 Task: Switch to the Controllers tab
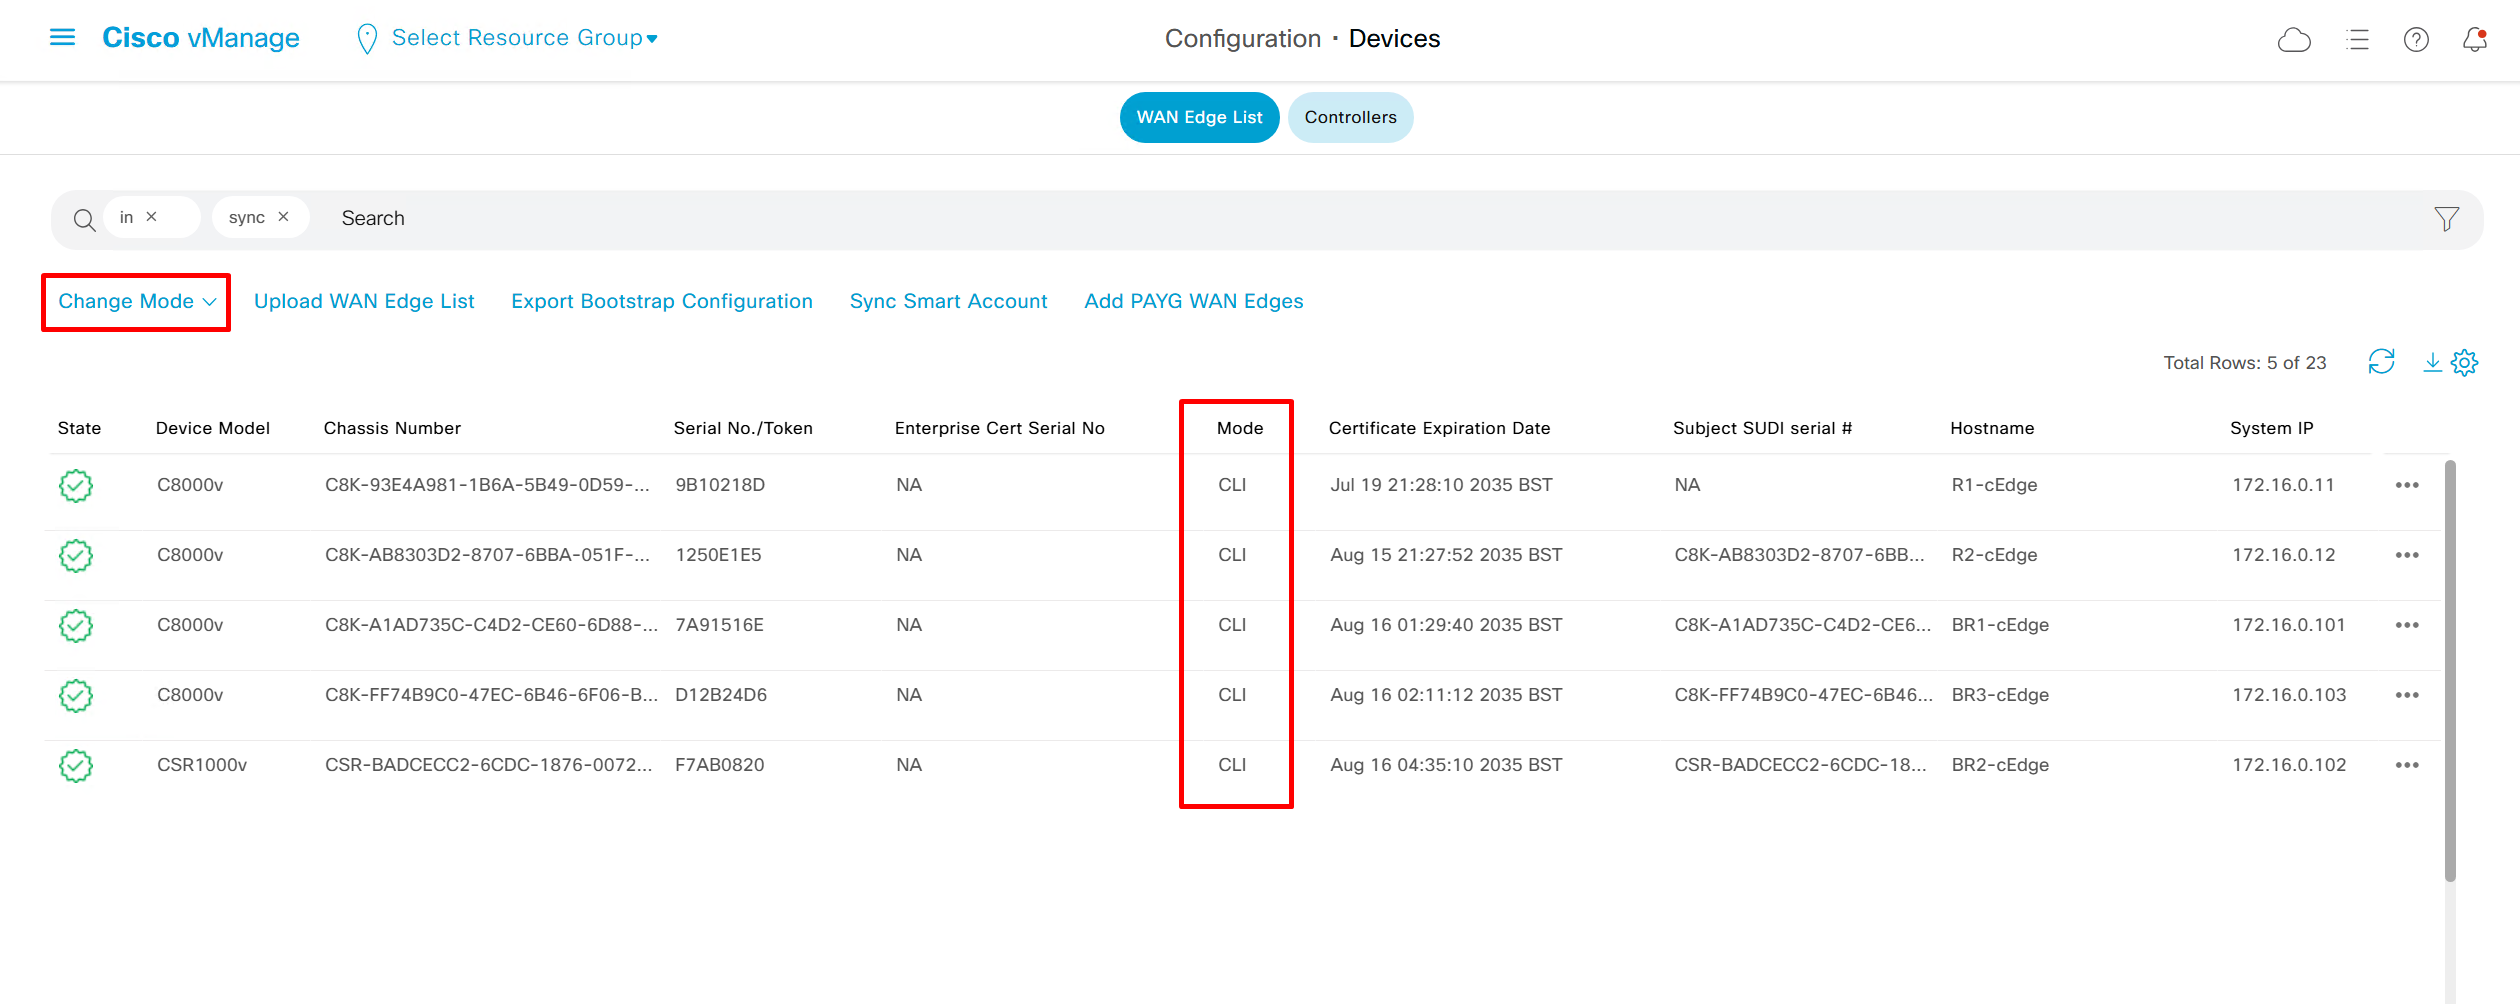(1349, 118)
